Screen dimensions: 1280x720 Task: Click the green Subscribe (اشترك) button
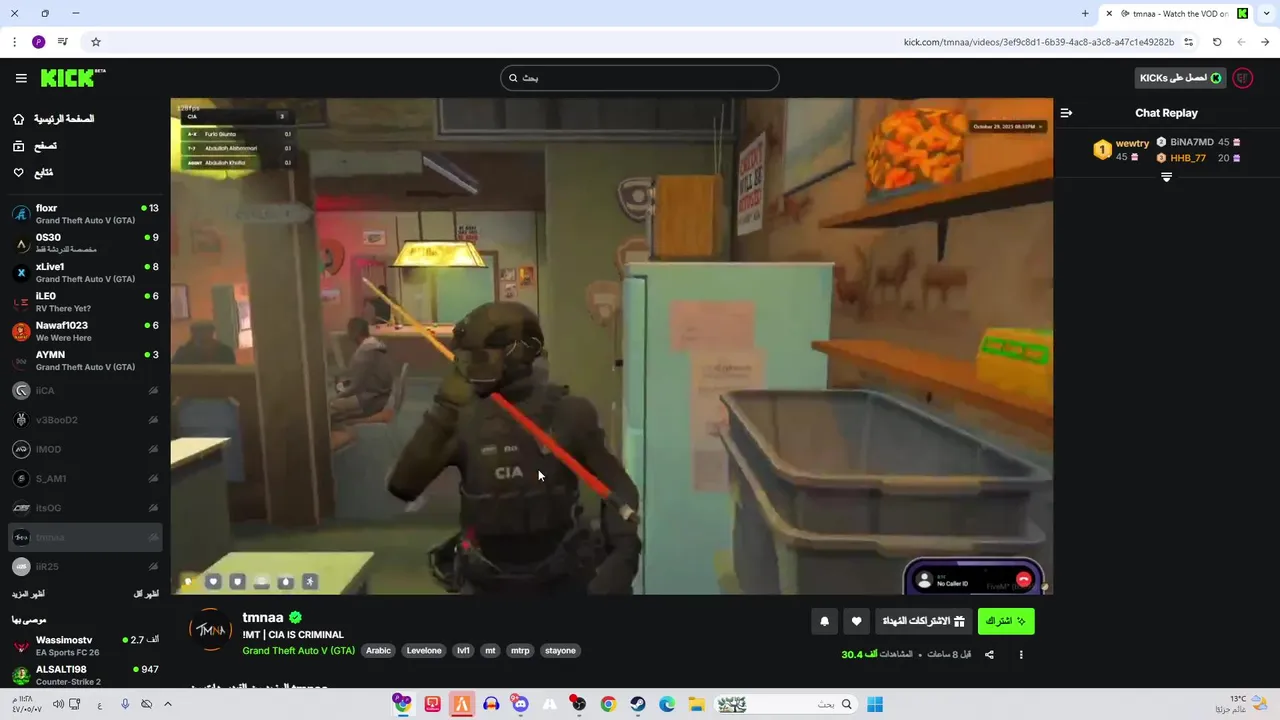click(1006, 621)
